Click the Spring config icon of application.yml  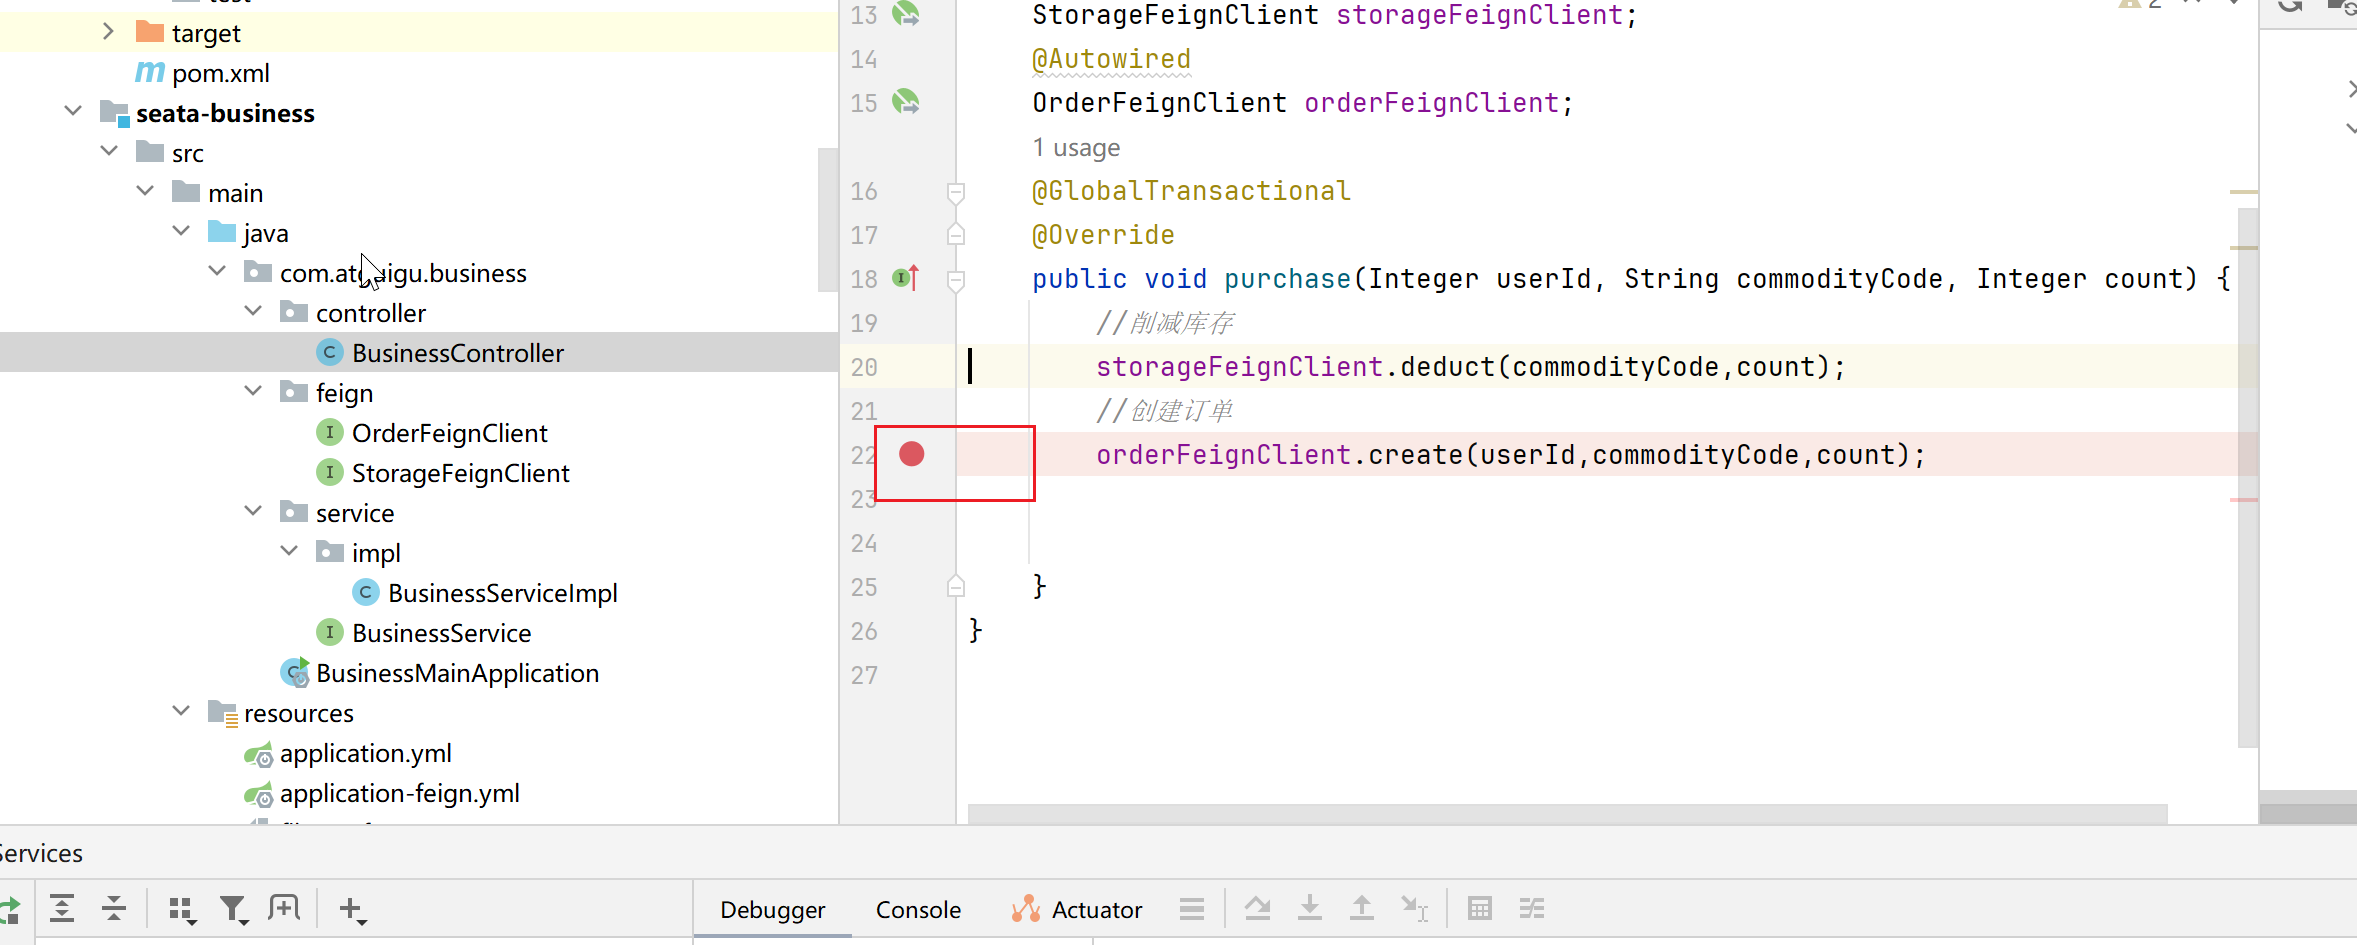pyautogui.click(x=258, y=754)
